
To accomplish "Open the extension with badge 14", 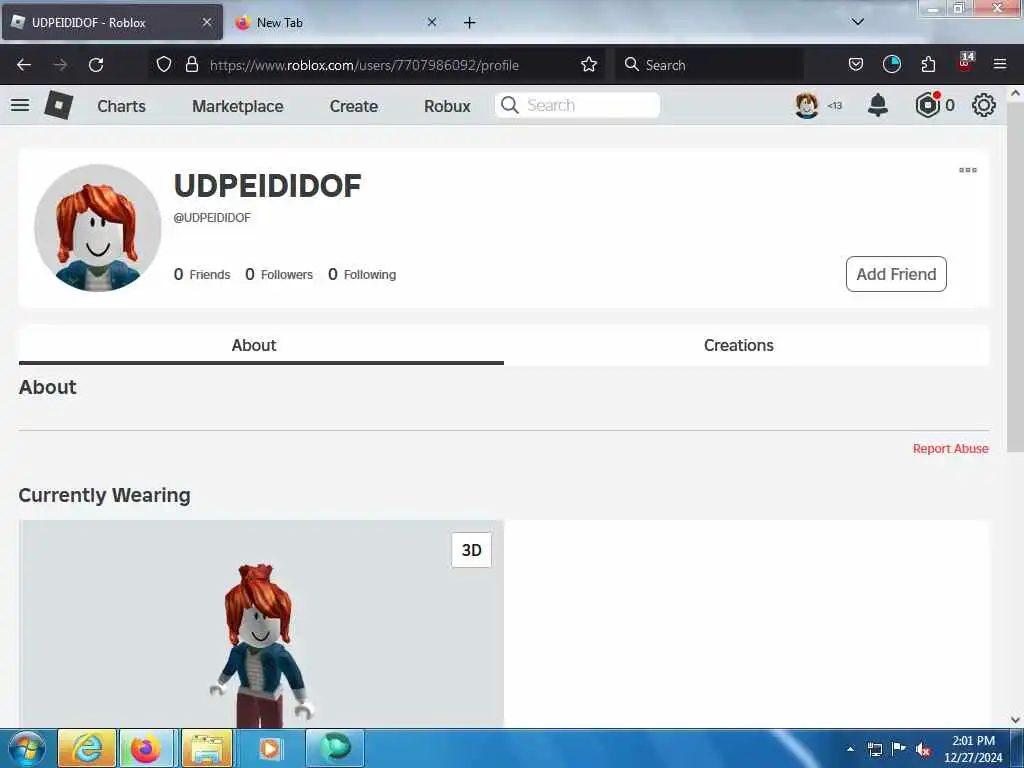I will [x=965, y=63].
